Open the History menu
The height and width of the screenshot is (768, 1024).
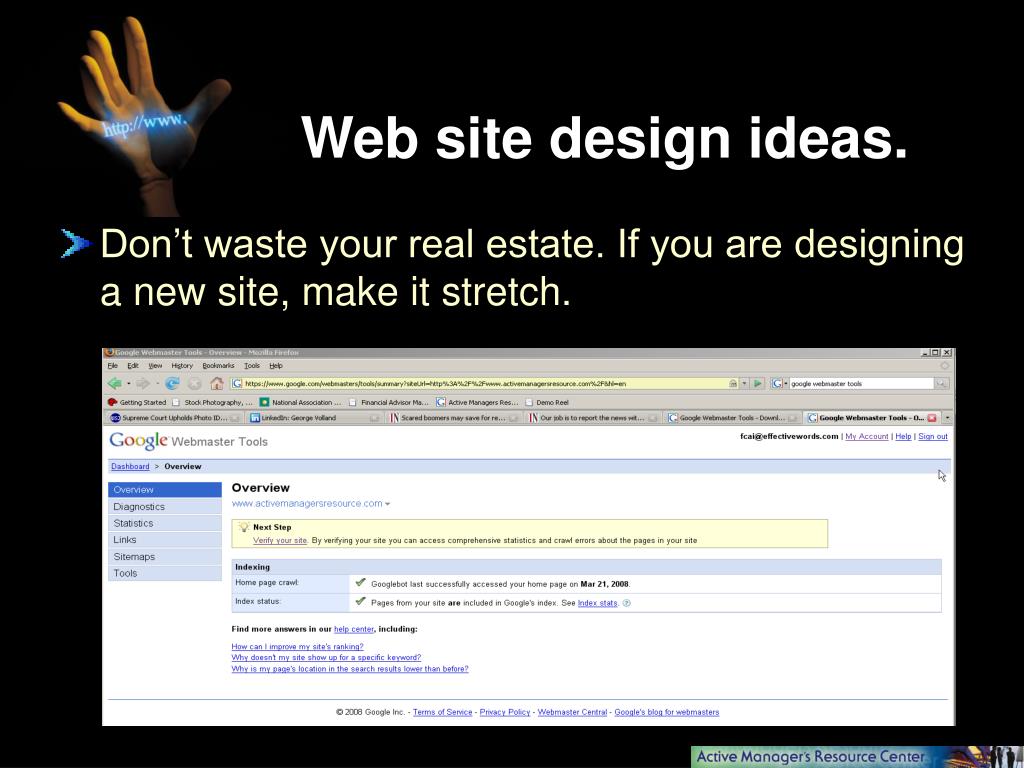click(x=182, y=366)
